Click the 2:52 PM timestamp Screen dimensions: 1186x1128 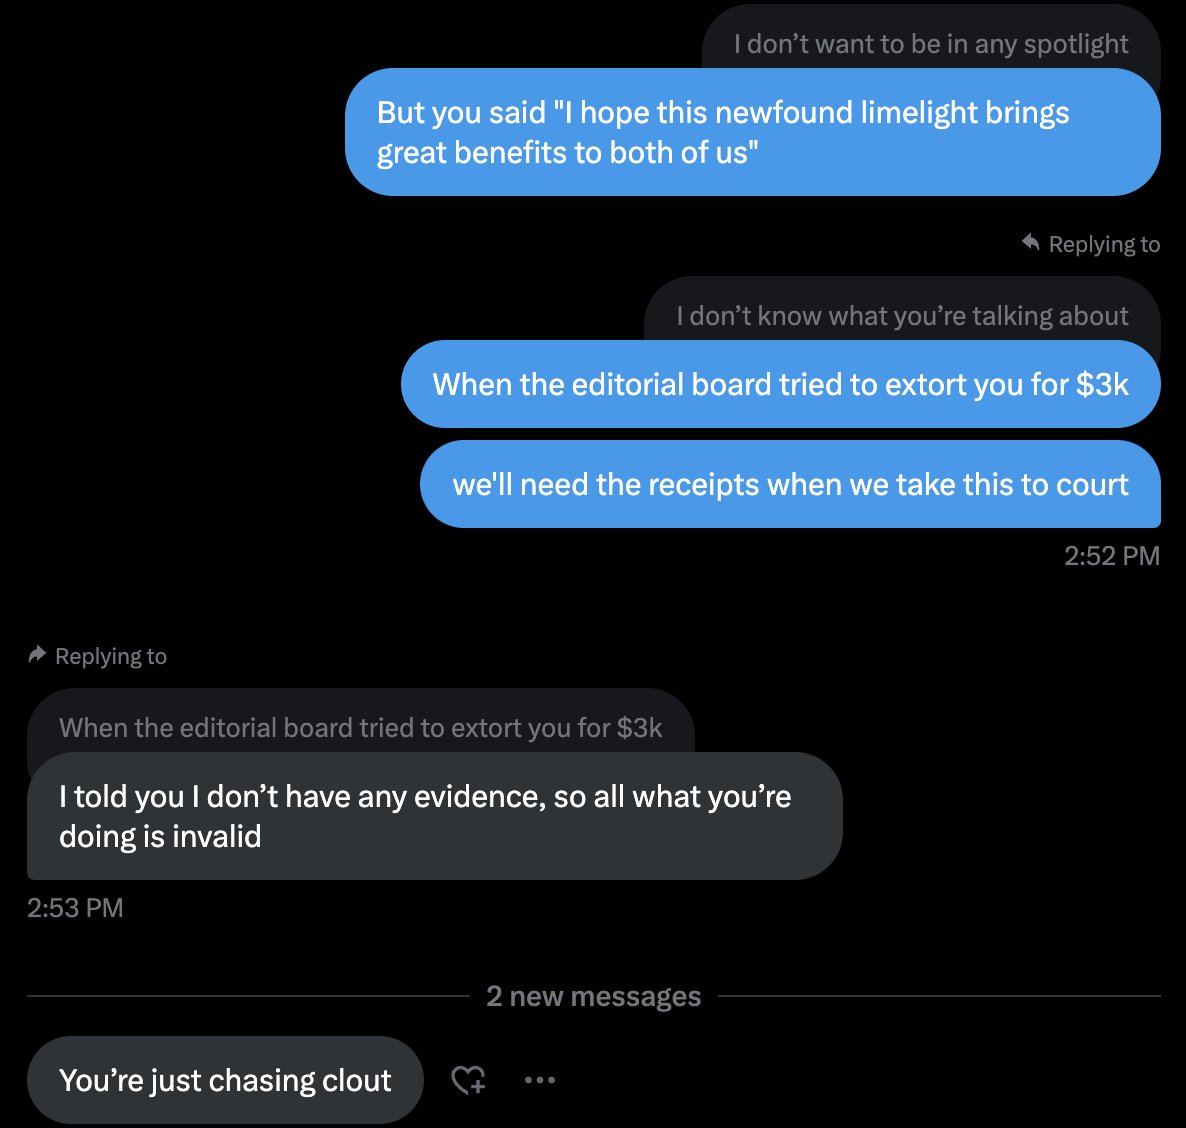point(1112,556)
